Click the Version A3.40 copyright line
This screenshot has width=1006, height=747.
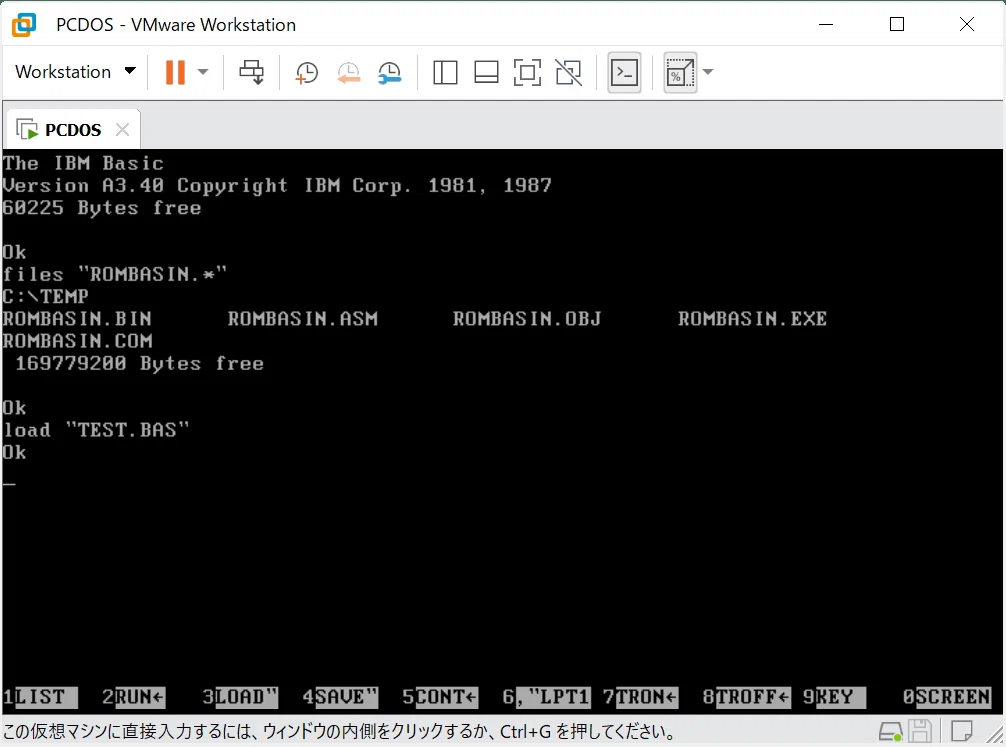point(277,185)
